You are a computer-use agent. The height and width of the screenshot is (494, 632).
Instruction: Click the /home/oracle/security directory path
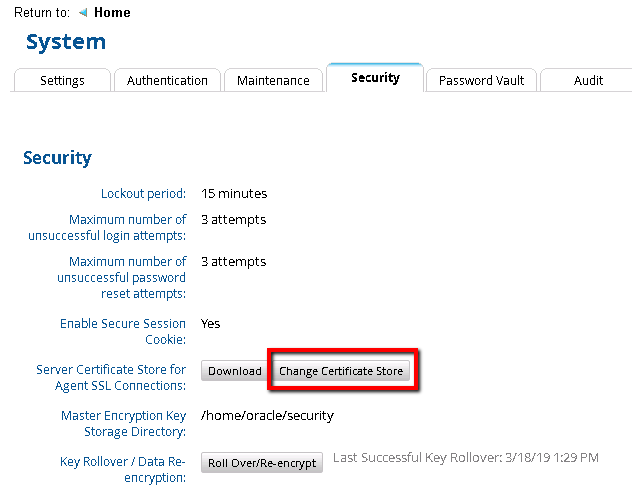pyautogui.click(x=267, y=415)
